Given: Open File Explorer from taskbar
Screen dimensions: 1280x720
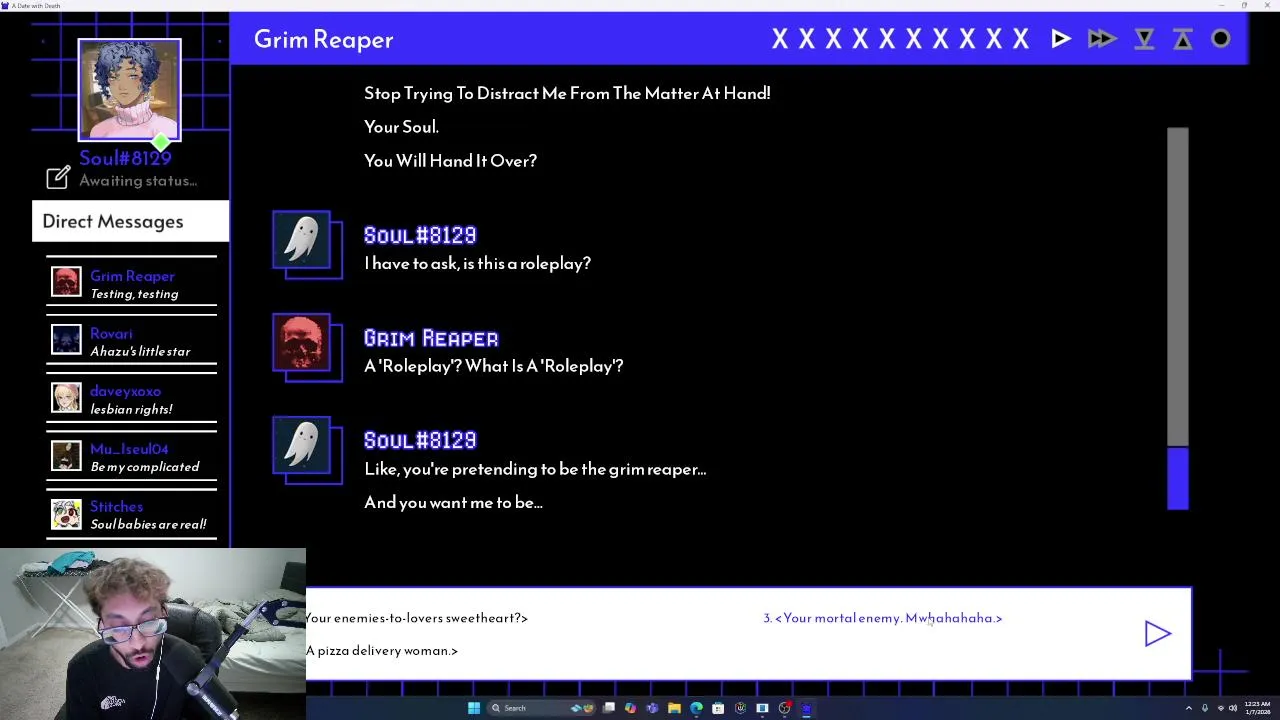Looking at the screenshot, I should coord(674,708).
